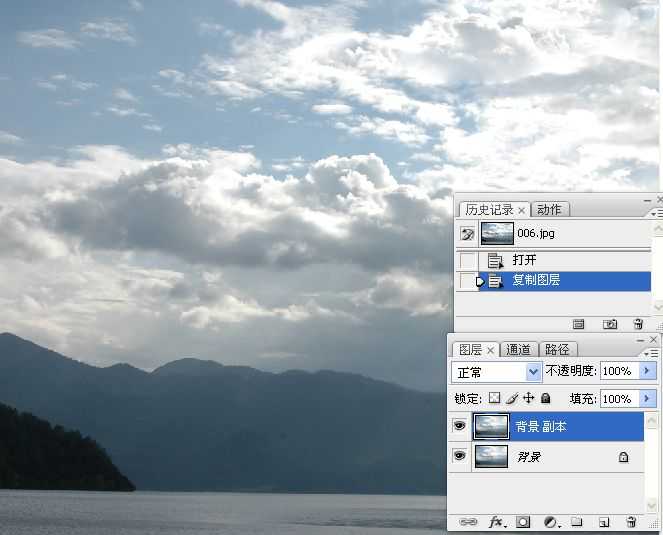663x535 pixels.
Task: Create a new layer group with the folder icon
Action: [x=576, y=522]
